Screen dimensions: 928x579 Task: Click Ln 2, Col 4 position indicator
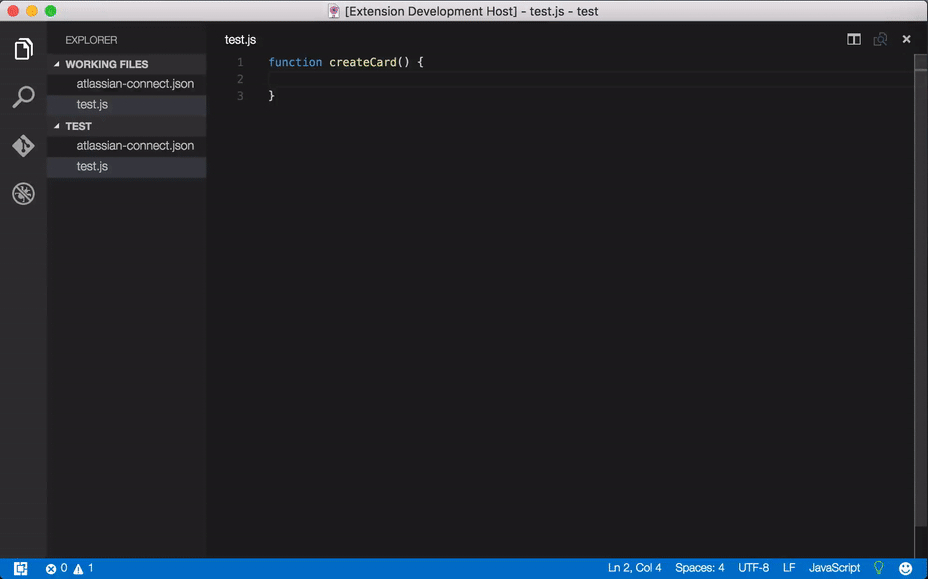coord(634,568)
